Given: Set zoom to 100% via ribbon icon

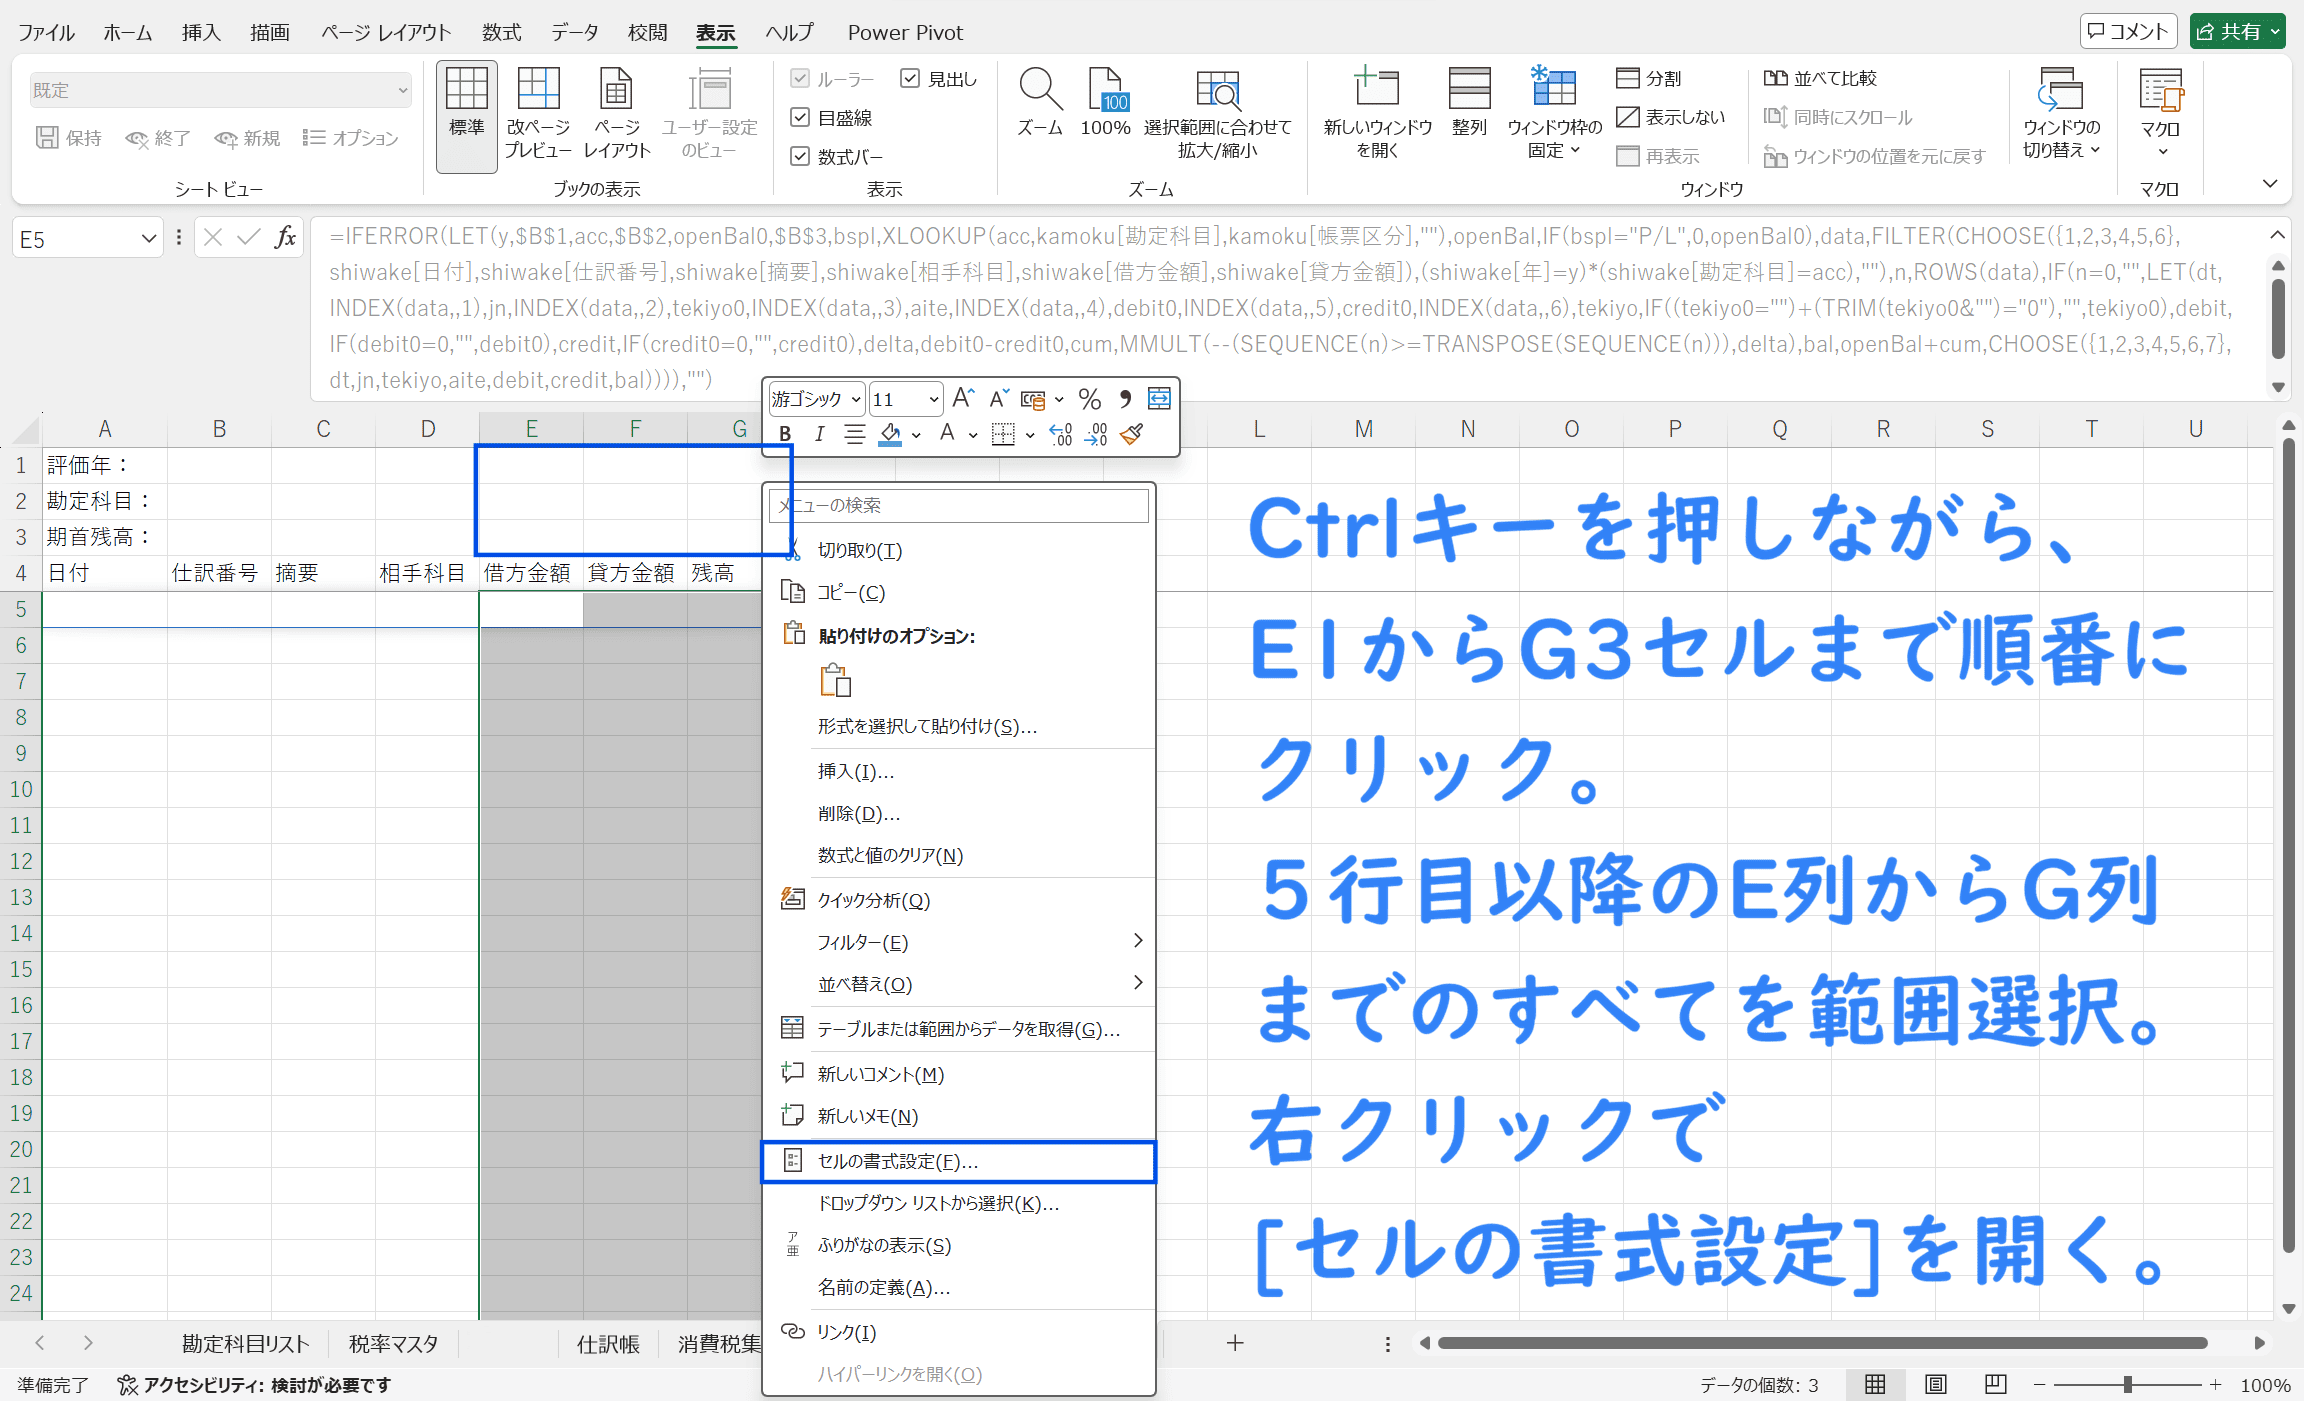Looking at the screenshot, I should pos(1105,103).
